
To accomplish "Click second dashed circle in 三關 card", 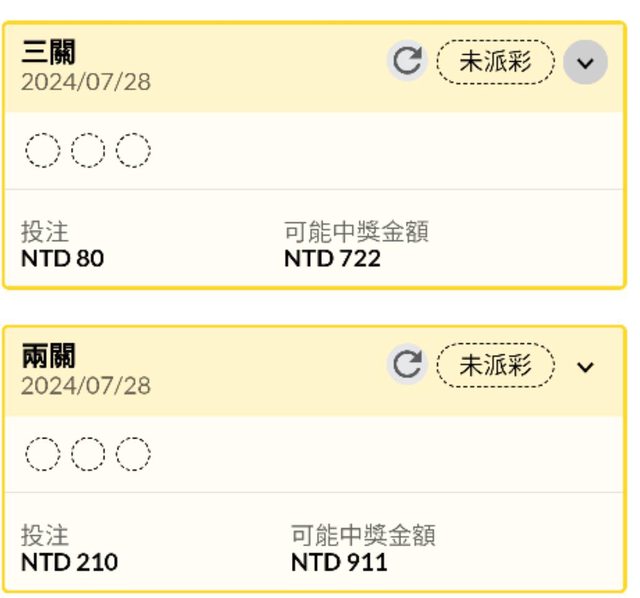I will pyautogui.click(x=88, y=151).
